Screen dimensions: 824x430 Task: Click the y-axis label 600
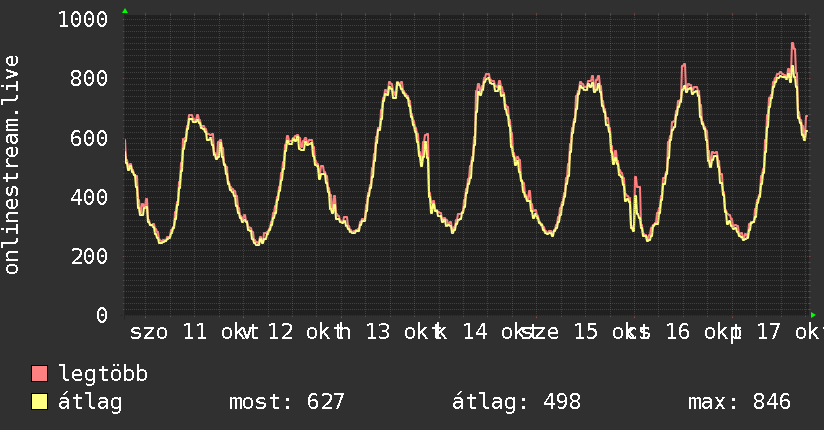[89, 138]
